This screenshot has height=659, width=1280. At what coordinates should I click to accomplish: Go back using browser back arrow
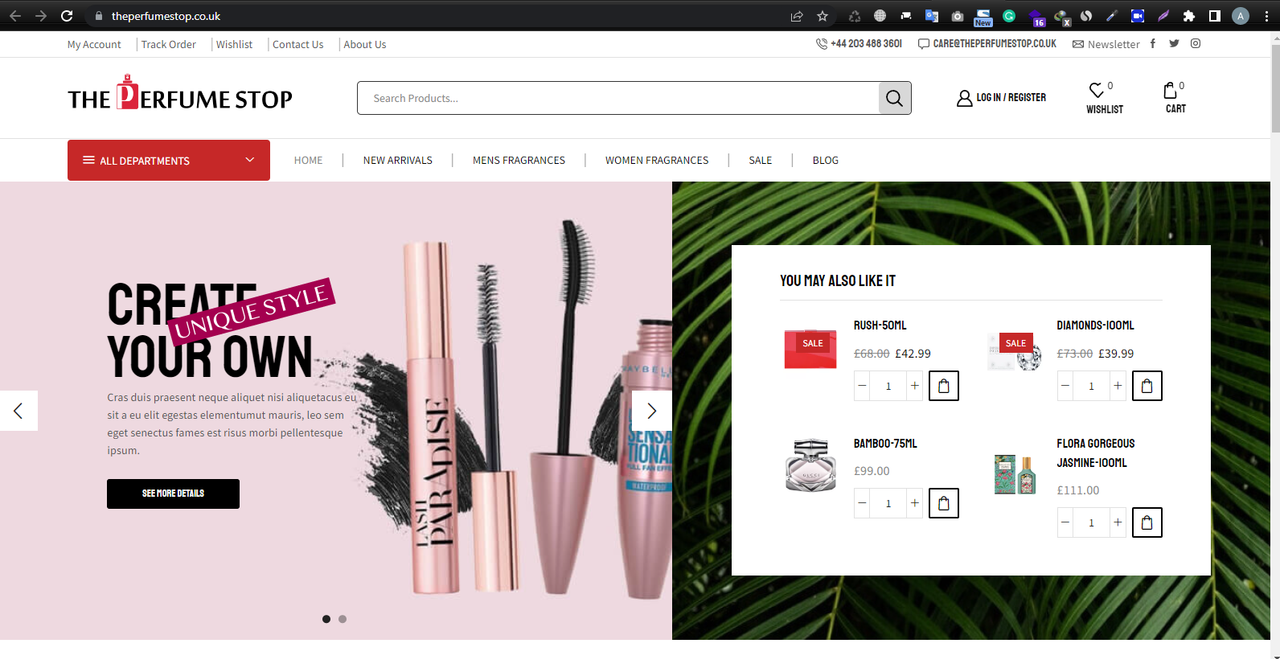point(14,16)
